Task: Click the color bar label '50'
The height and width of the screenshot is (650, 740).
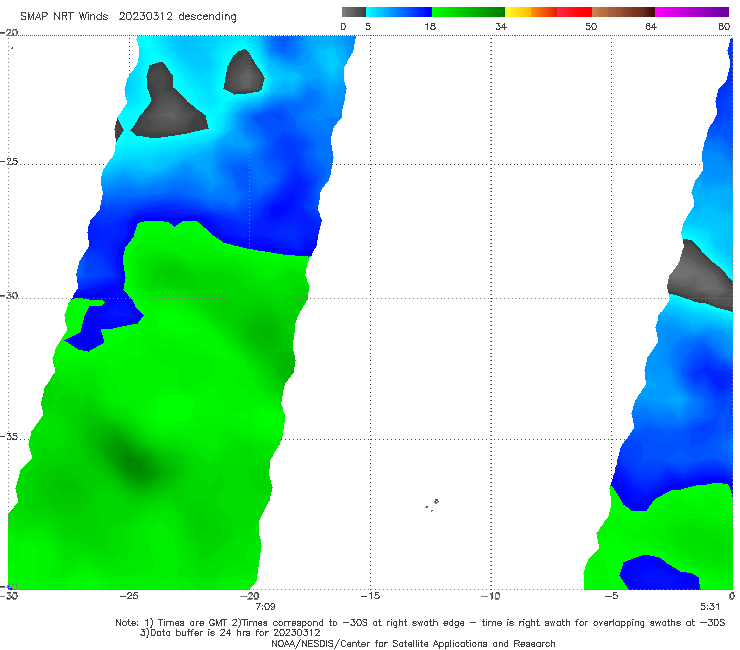Action: (x=591, y=27)
